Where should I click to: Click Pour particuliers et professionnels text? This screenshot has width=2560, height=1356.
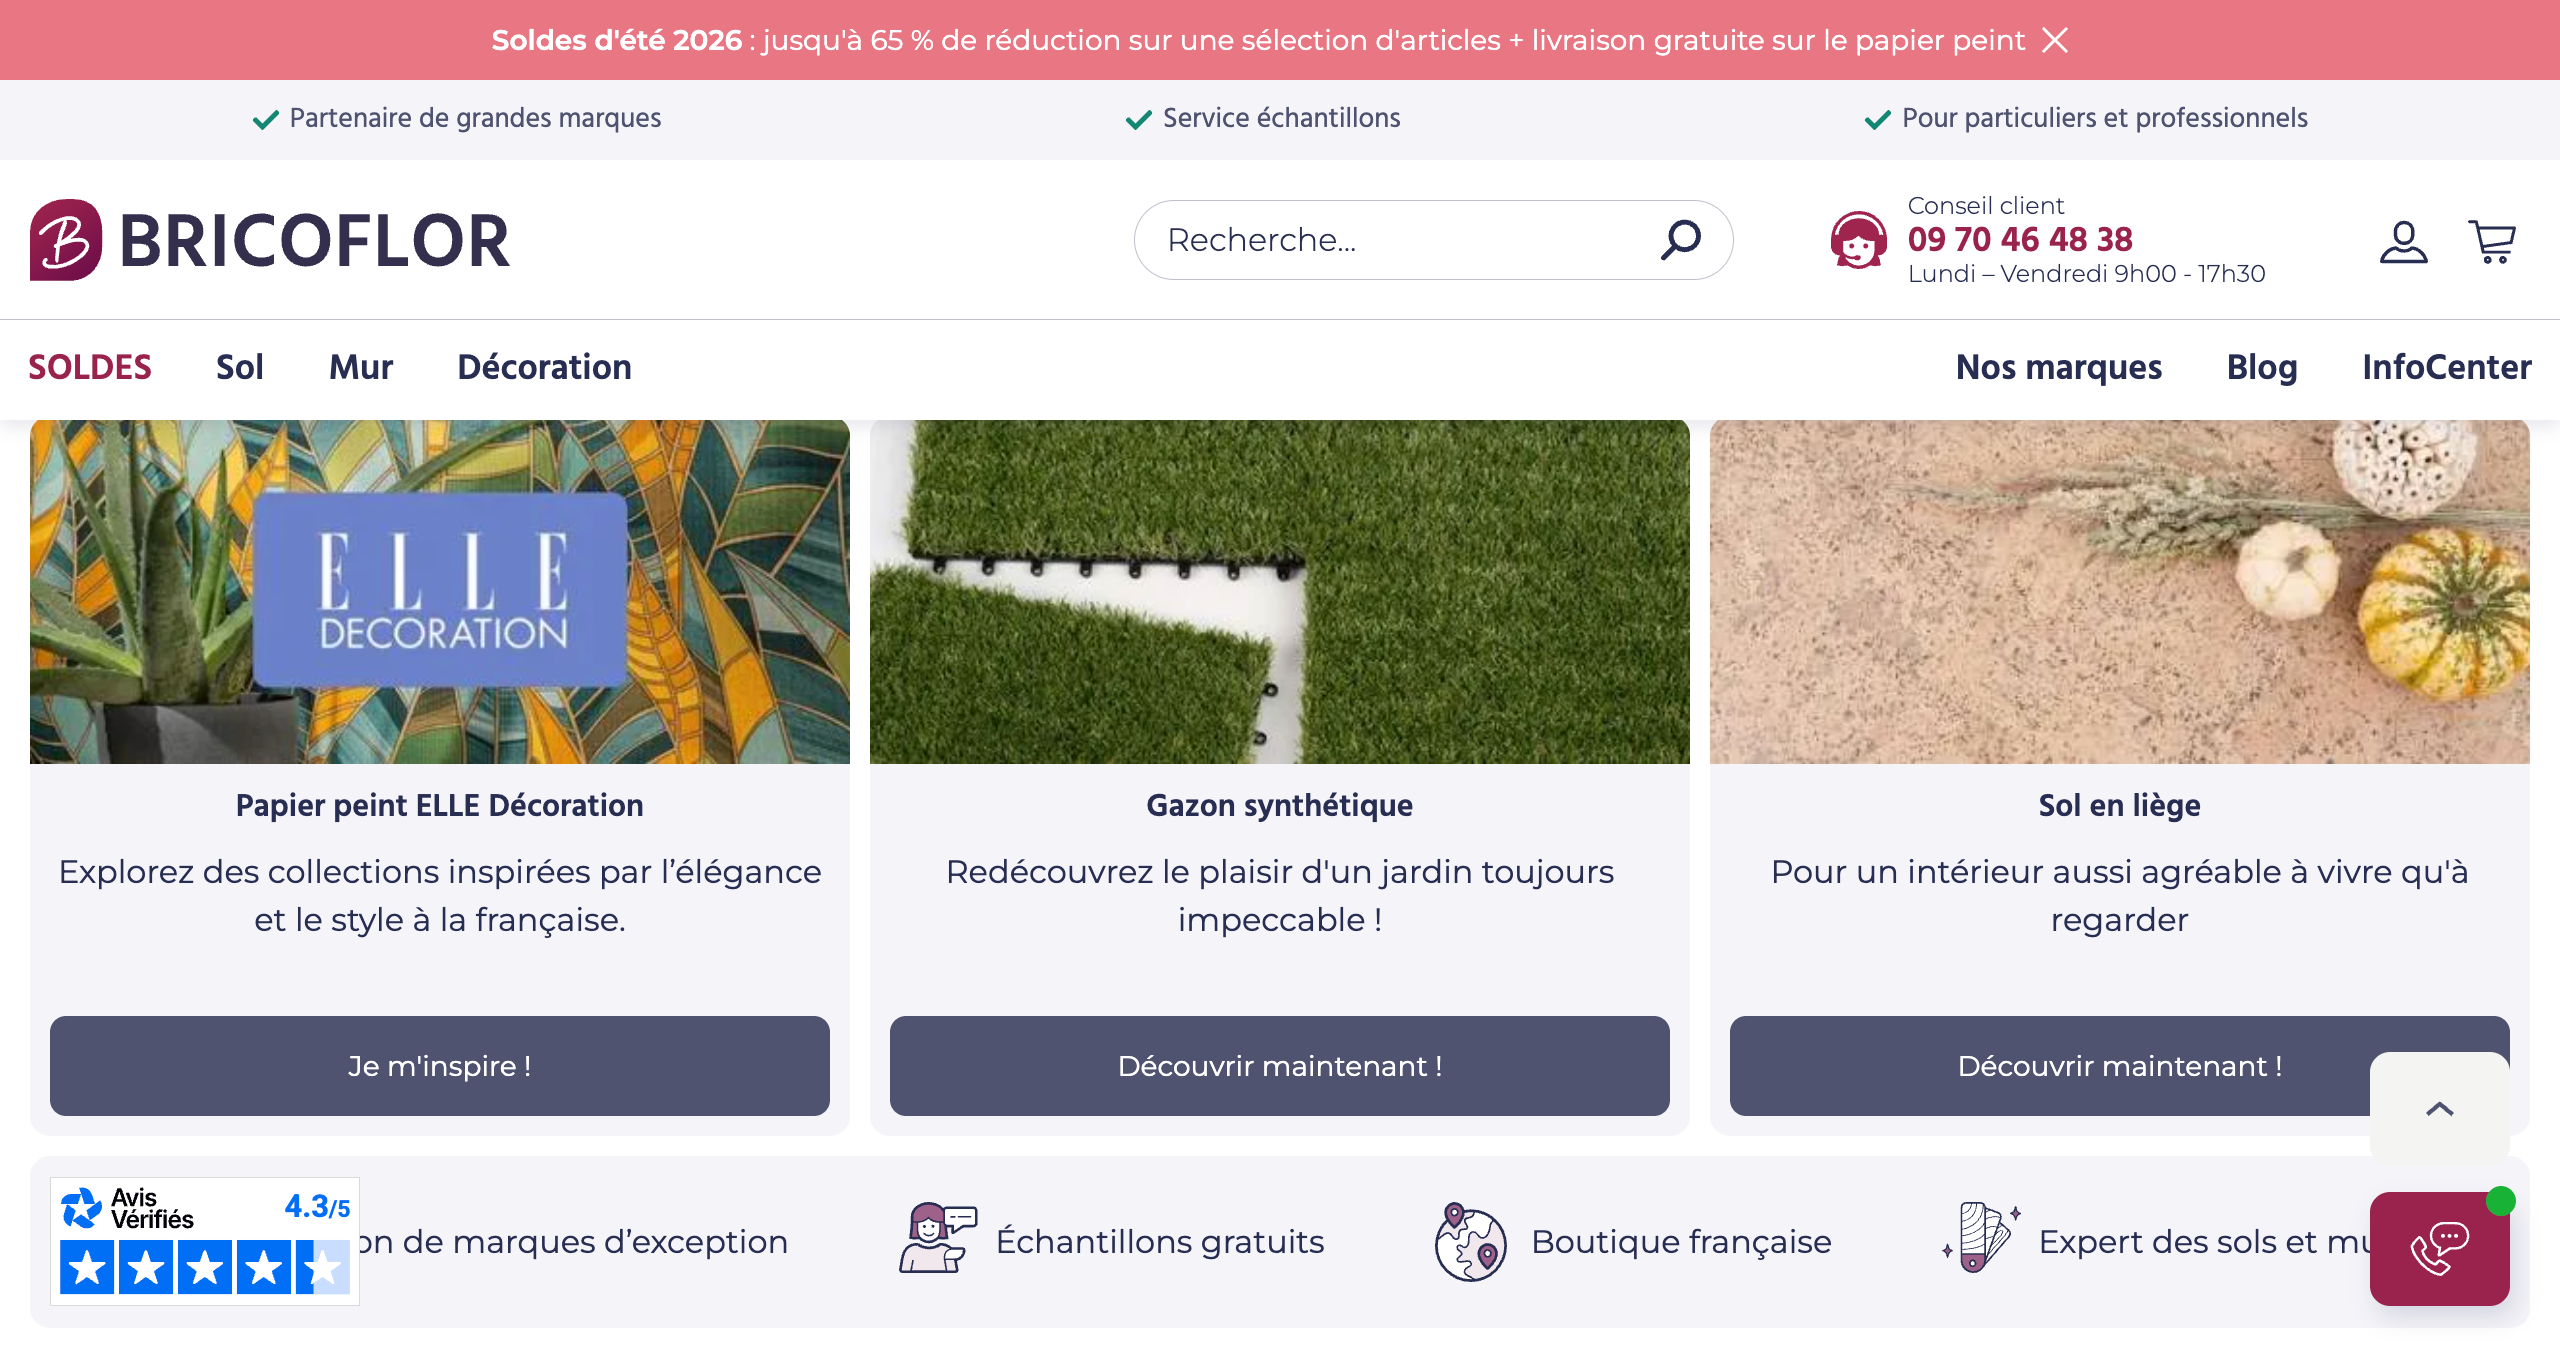[2105, 119]
